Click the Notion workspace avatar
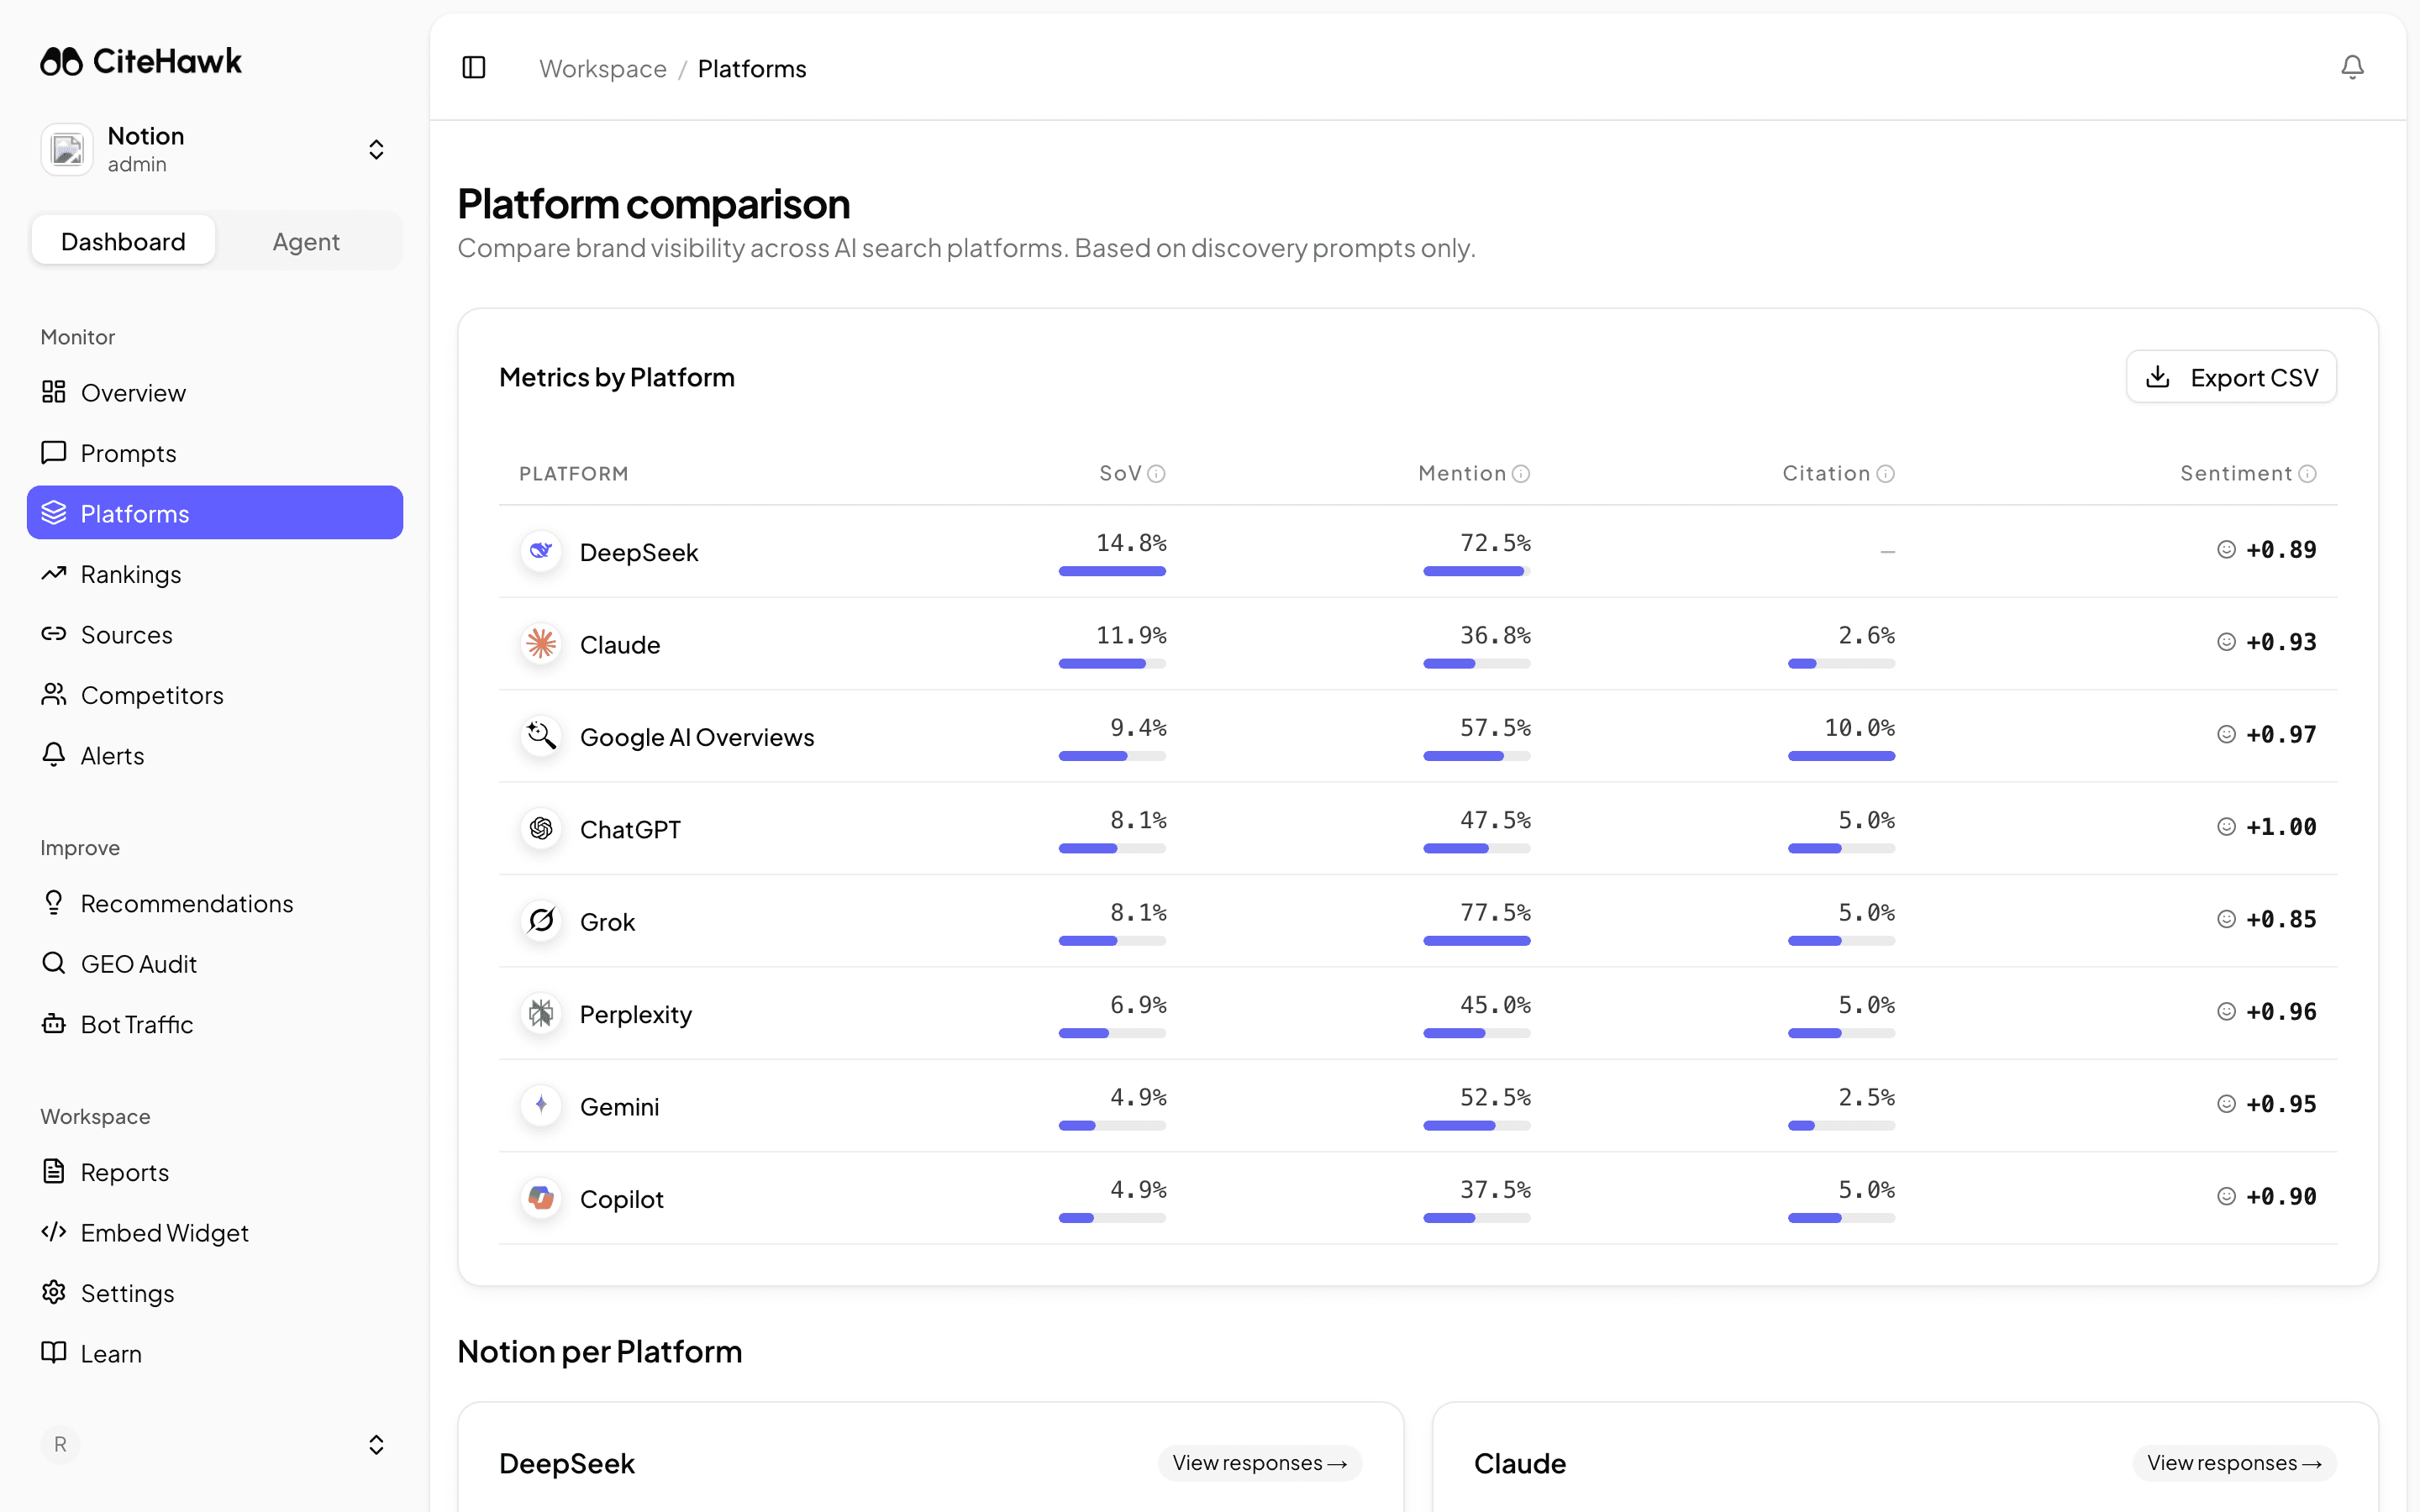This screenshot has width=2420, height=1512. 67,150
